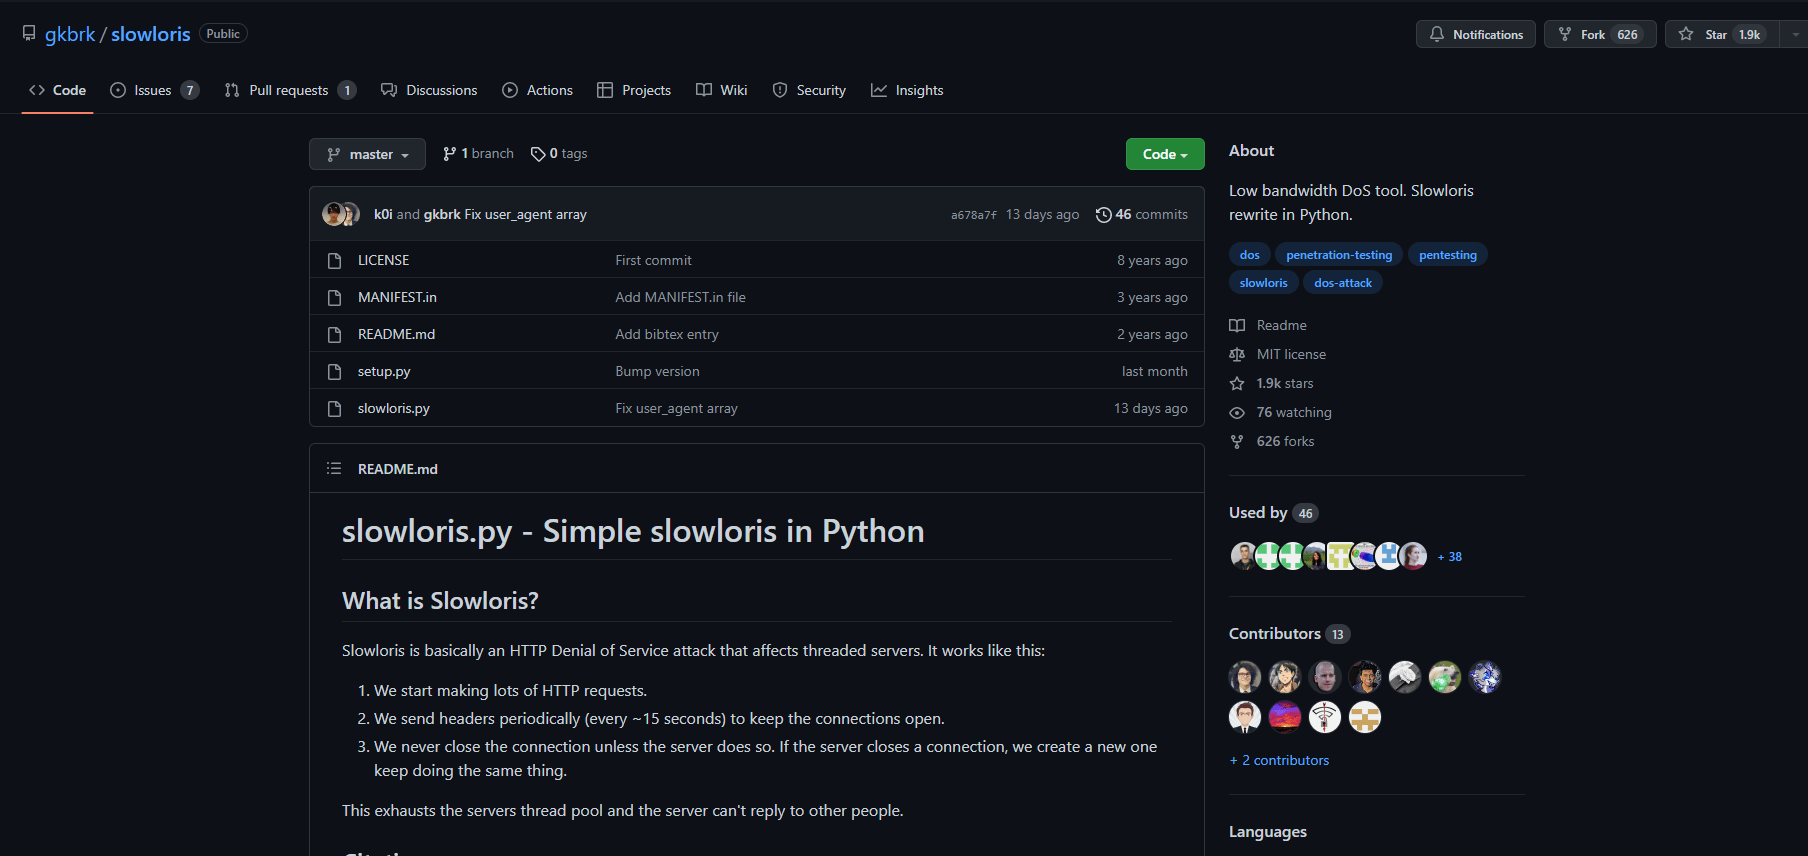The height and width of the screenshot is (856, 1808).
Task: Open the master branch selector dropdown
Action: click(x=367, y=154)
